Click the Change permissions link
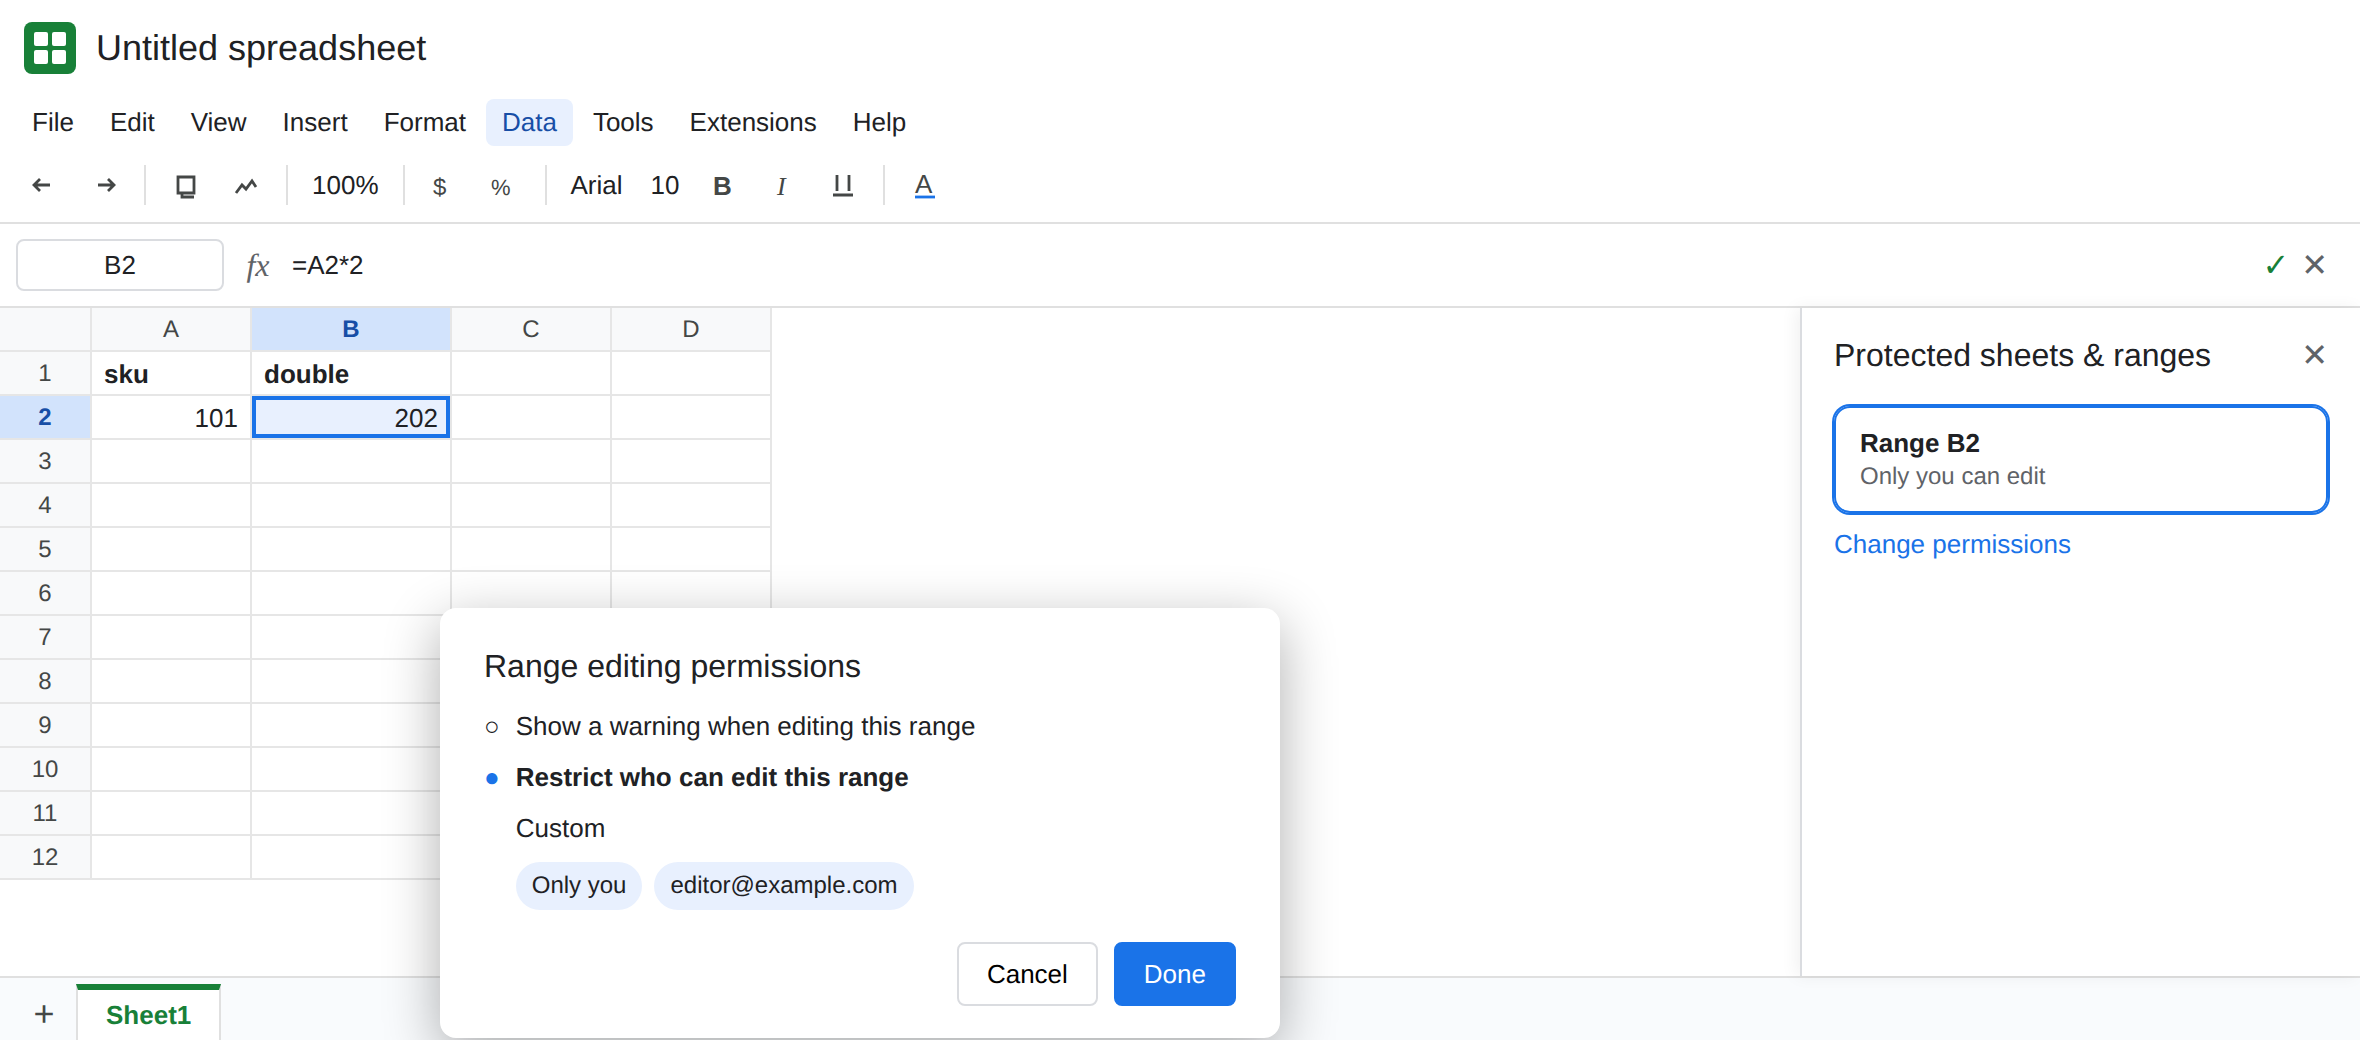The image size is (2360, 1040). (x=1952, y=545)
